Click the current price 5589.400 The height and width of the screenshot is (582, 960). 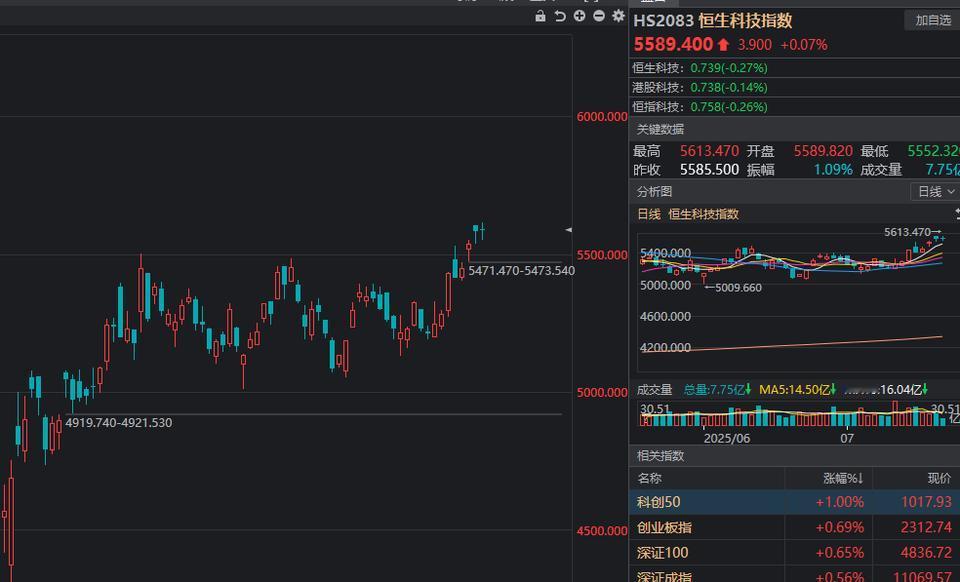pyautogui.click(x=673, y=44)
